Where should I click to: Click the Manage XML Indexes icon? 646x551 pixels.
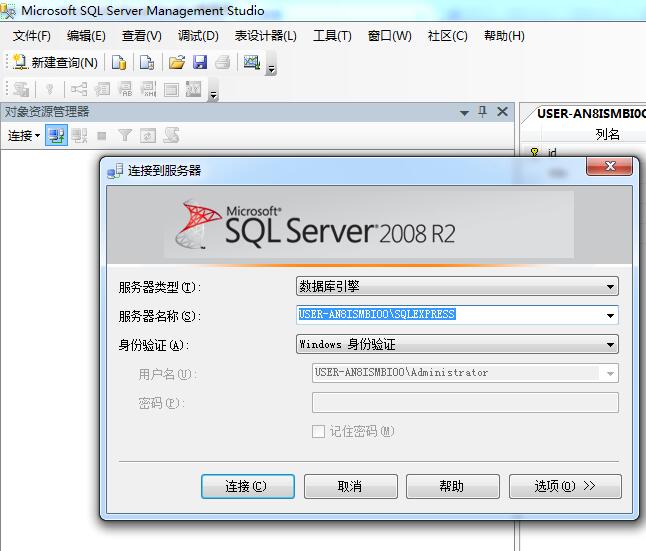point(148,89)
